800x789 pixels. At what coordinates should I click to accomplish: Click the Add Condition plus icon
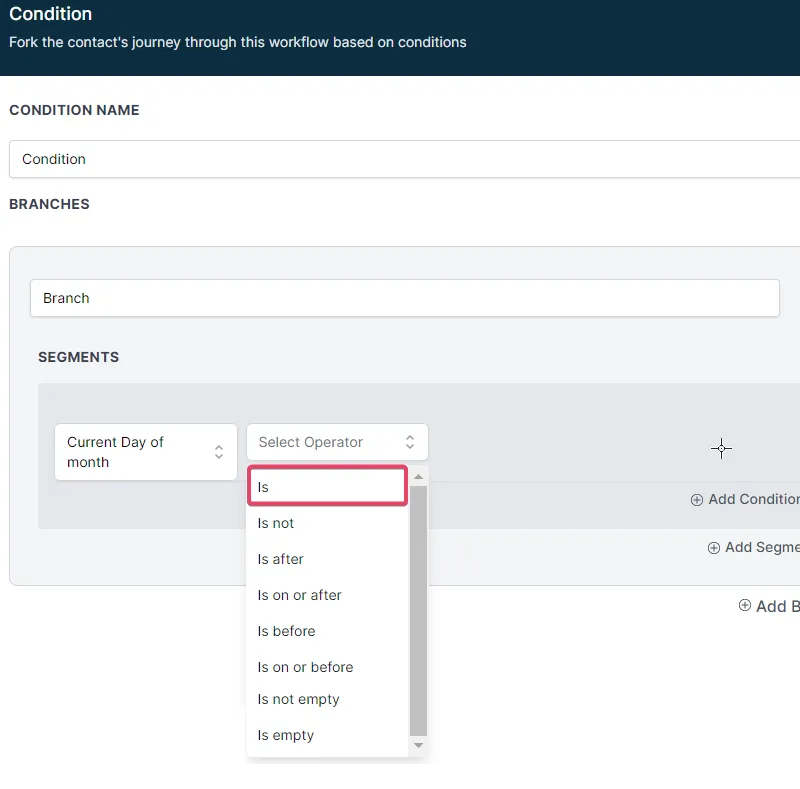pyautogui.click(x=697, y=500)
